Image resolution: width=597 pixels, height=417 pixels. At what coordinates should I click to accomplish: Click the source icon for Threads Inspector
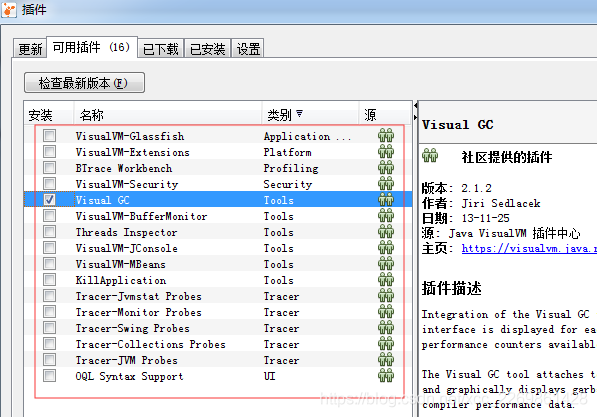click(x=386, y=232)
